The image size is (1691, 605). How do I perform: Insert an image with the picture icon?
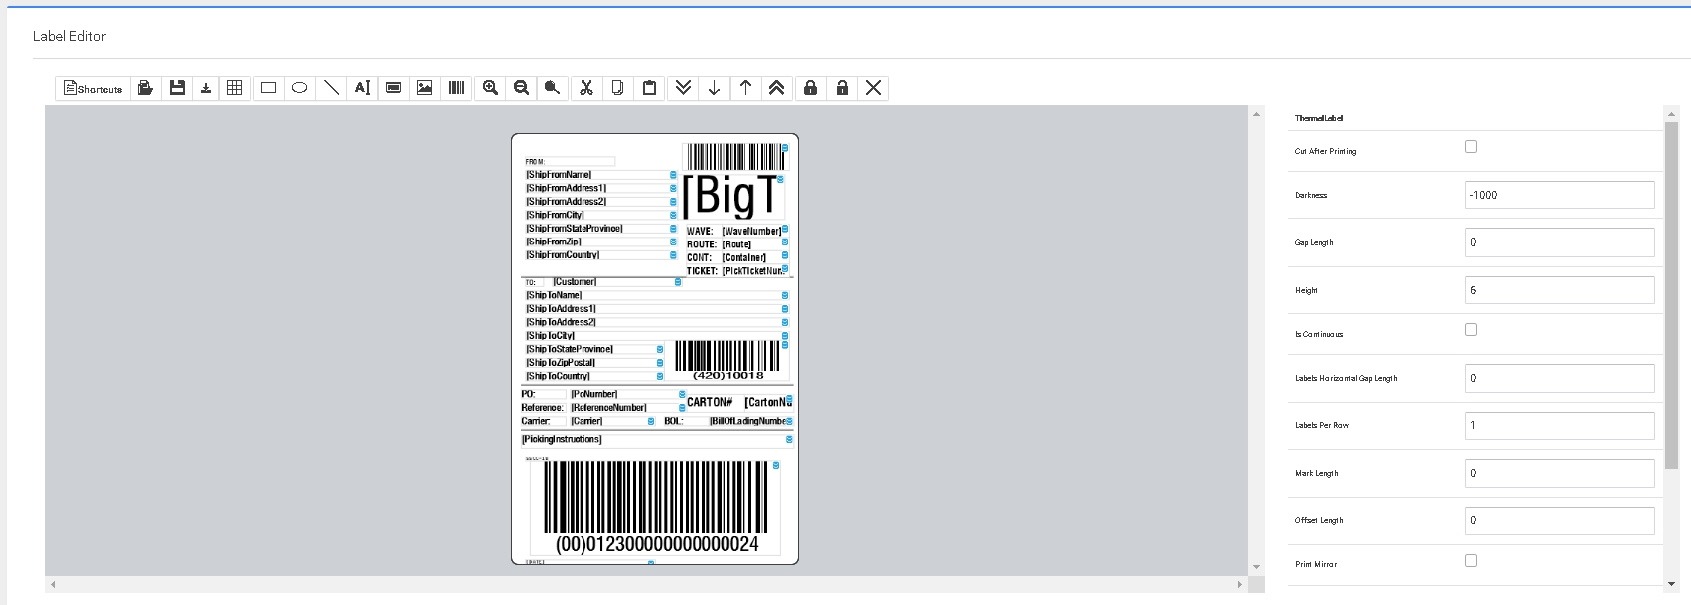click(425, 88)
